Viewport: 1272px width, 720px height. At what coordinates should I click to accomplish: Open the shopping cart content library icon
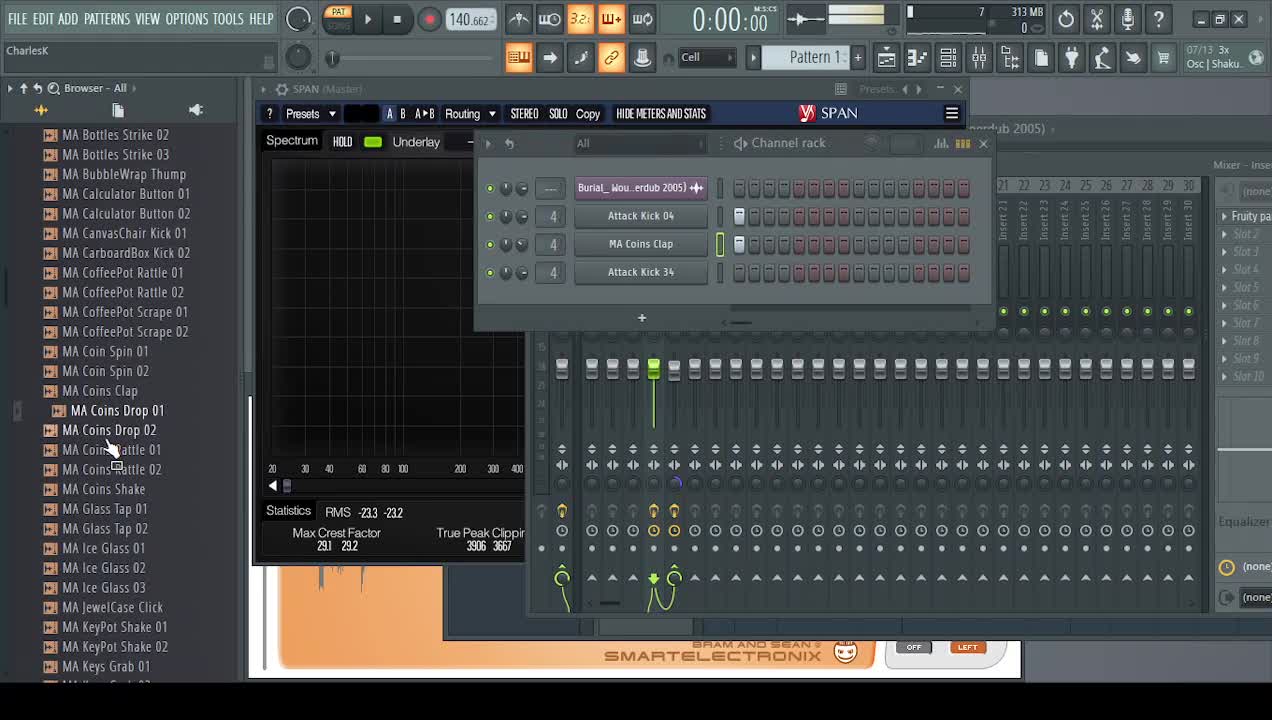(x=1163, y=58)
